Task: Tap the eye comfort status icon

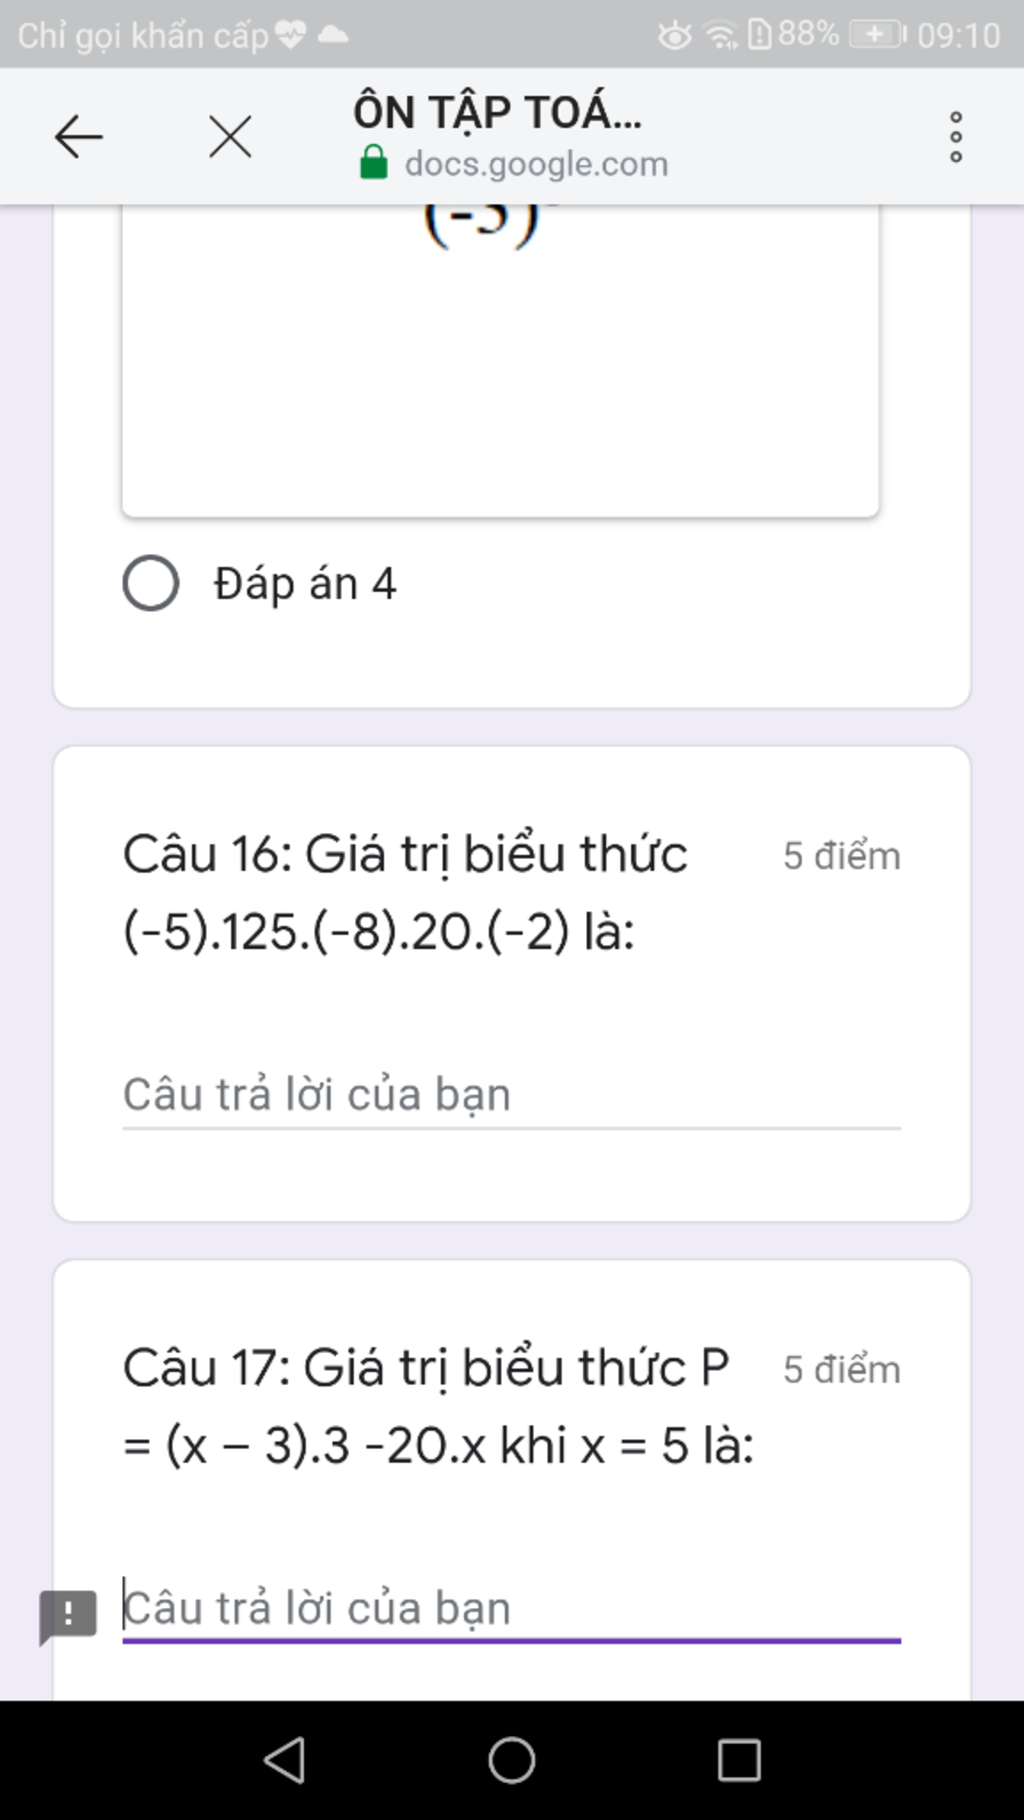Action: pos(674,36)
